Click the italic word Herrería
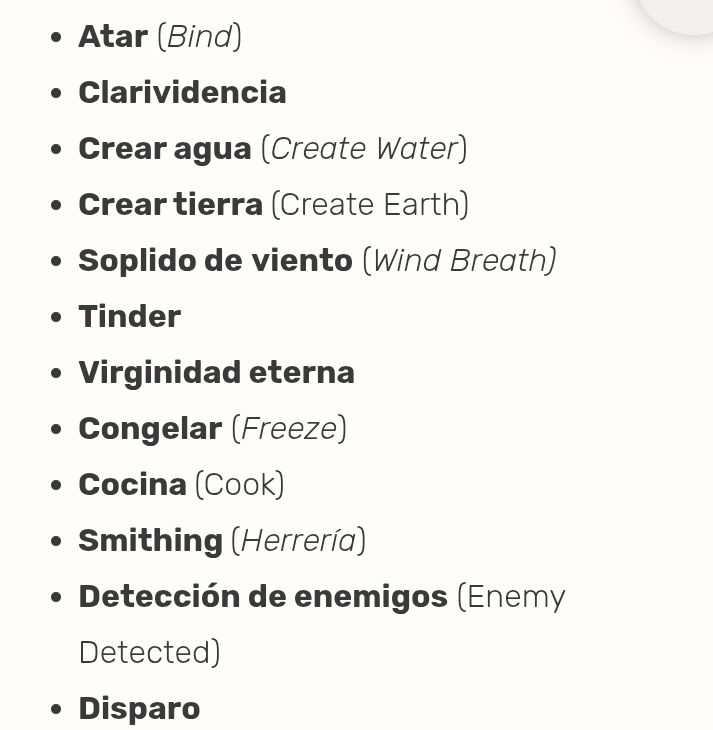 click(x=299, y=541)
